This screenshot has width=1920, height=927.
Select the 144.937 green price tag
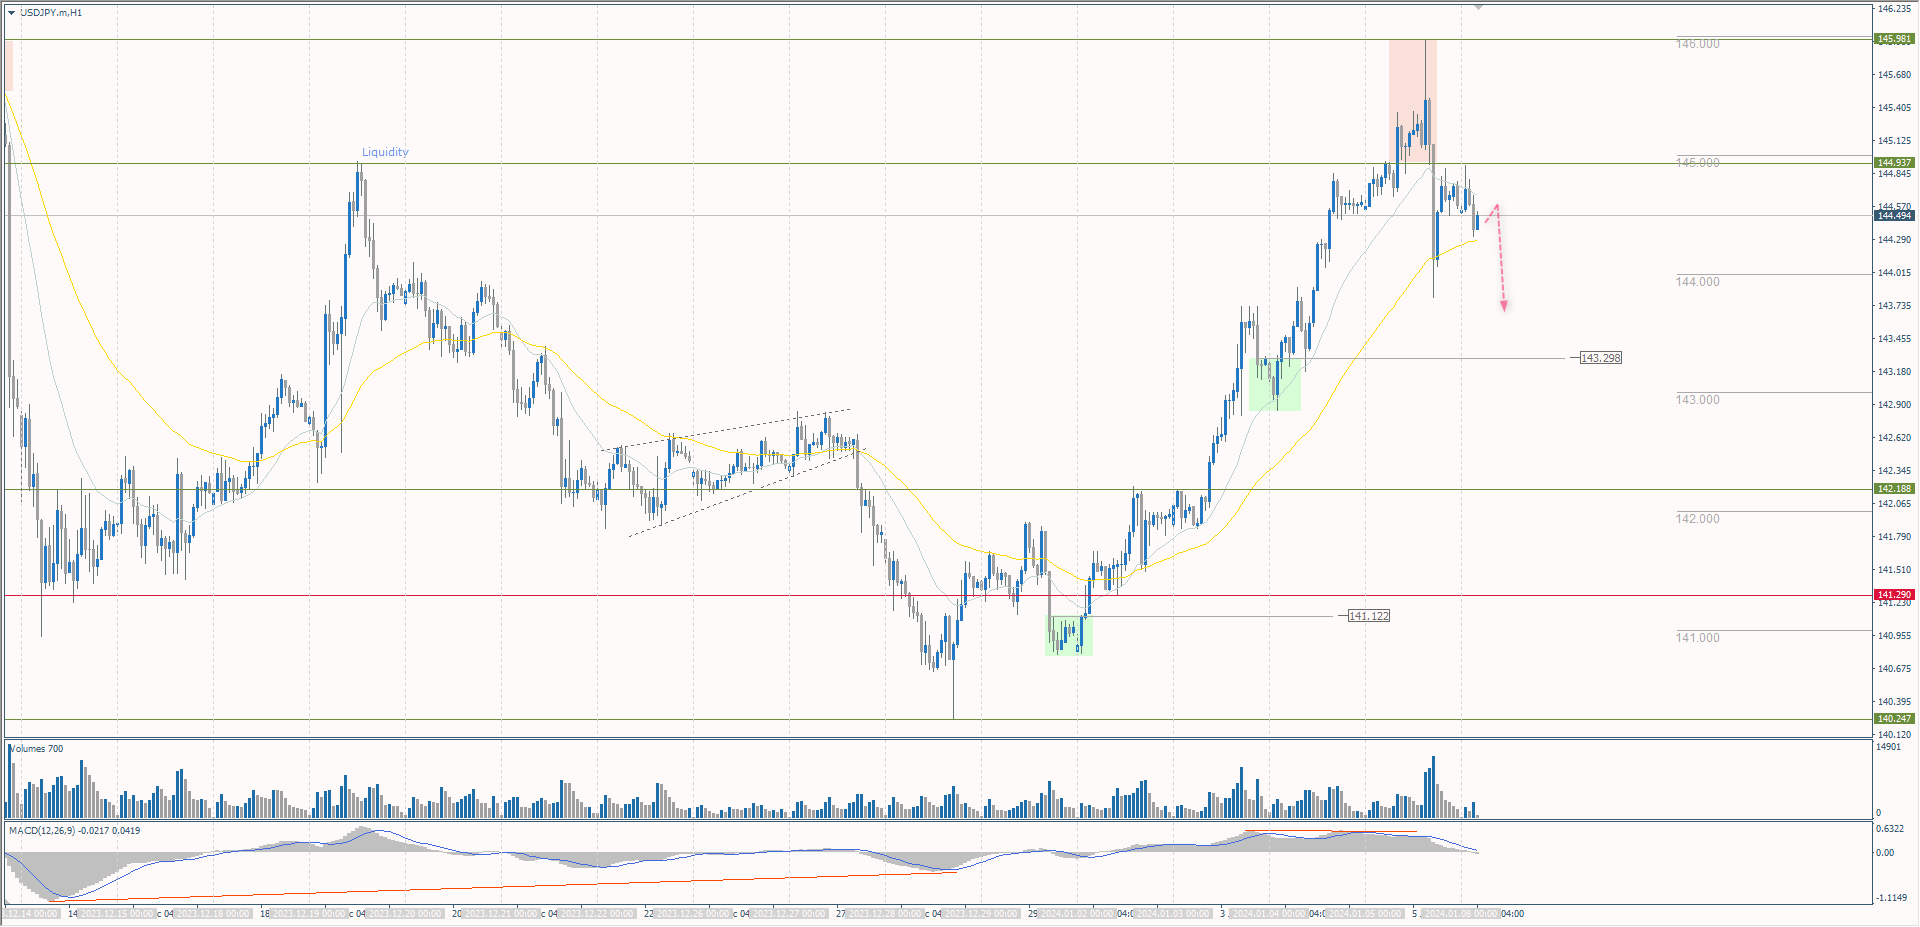[1894, 163]
